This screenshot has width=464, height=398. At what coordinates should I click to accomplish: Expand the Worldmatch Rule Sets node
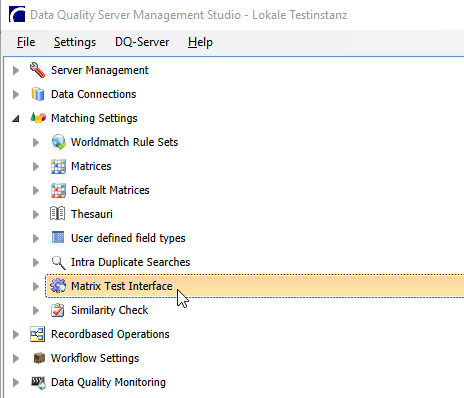click(x=36, y=142)
